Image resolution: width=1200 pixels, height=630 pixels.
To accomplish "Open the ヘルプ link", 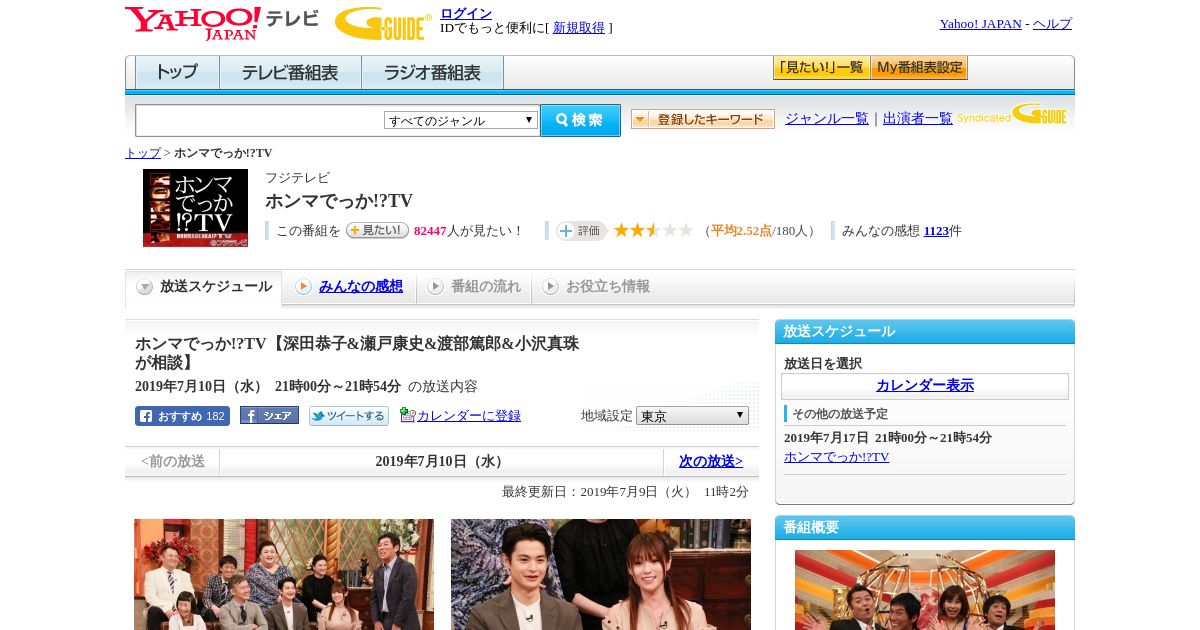I will pos(1052,24).
